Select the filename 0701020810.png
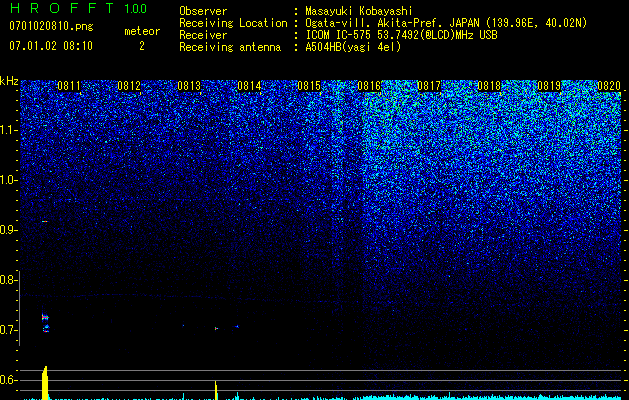The image size is (629, 400). [x=51, y=26]
